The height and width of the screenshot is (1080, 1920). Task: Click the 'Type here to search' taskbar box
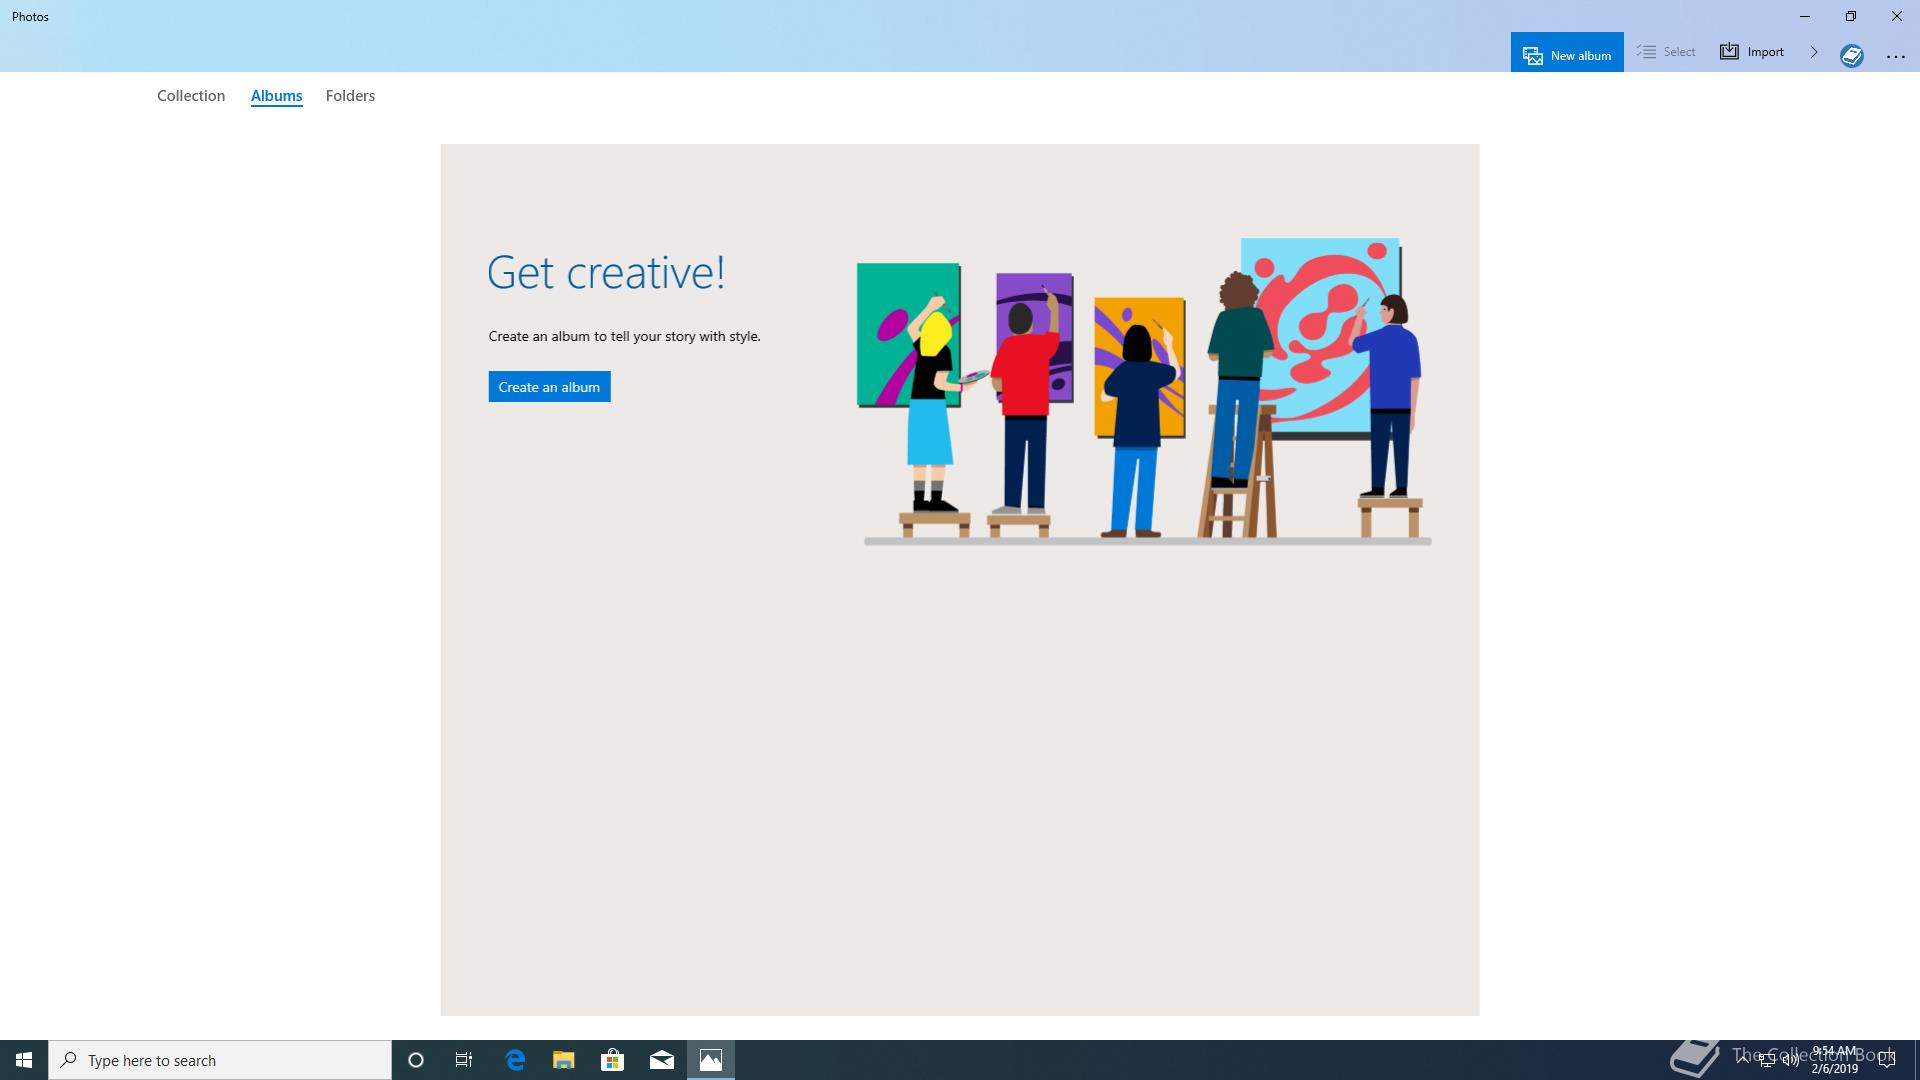pyautogui.click(x=220, y=1060)
